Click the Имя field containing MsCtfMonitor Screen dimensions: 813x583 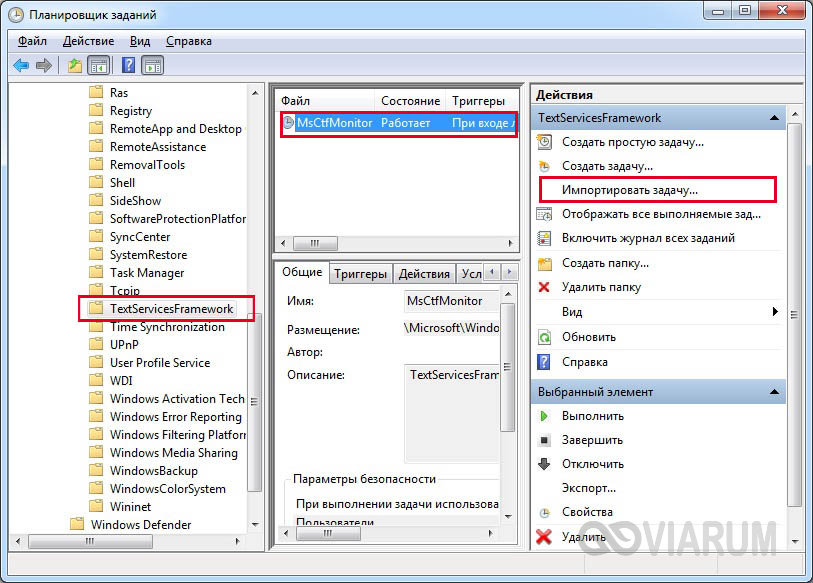pyautogui.click(x=452, y=301)
